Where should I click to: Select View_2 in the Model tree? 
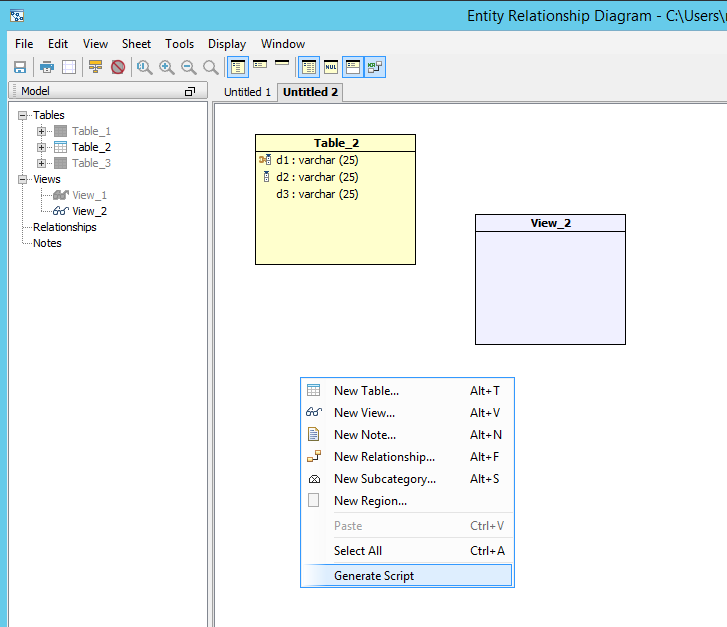tap(89, 211)
